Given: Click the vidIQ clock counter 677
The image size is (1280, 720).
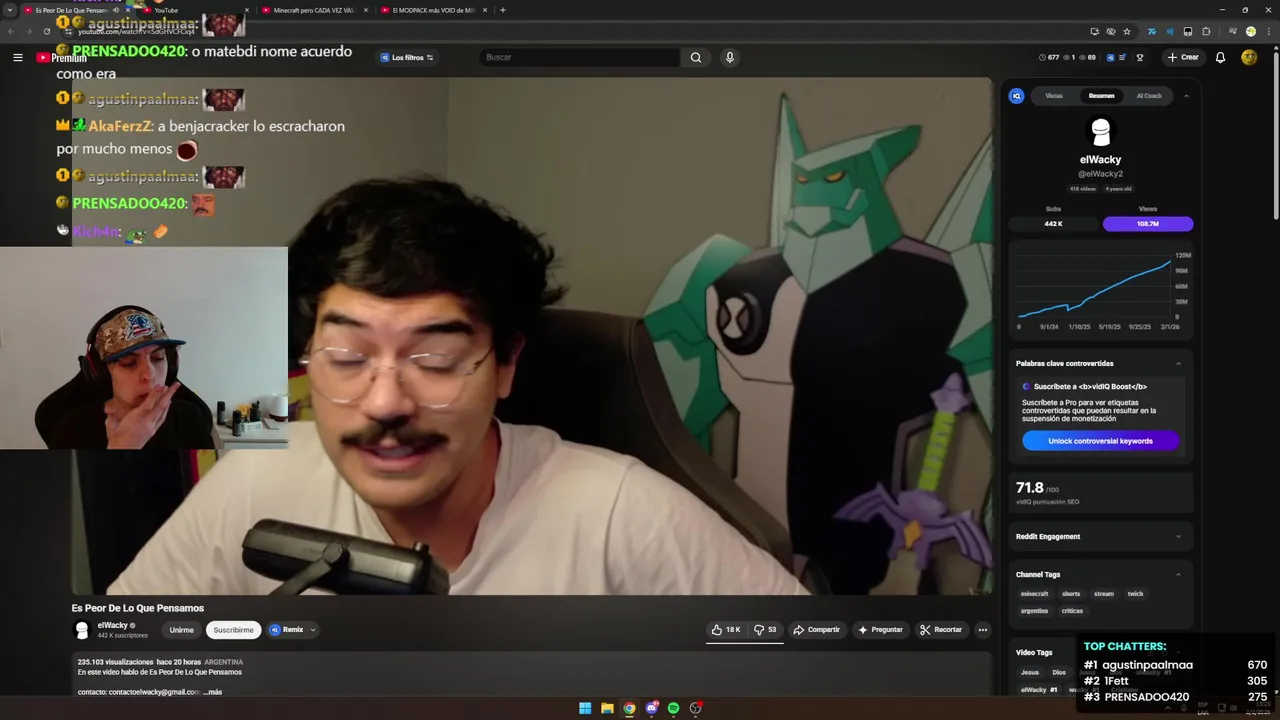Looking at the screenshot, I should click(x=1049, y=57).
